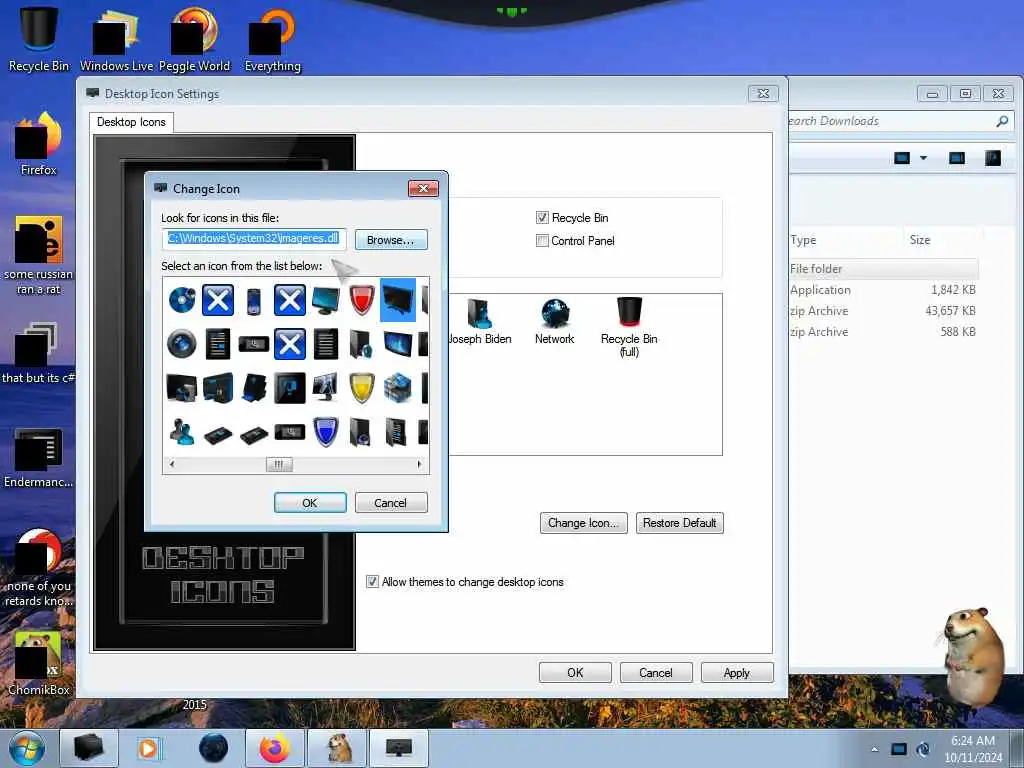This screenshot has height=768, width=1024.
Task: Open the ChomikBox desktop shortcut
Action: coord(39,663)
